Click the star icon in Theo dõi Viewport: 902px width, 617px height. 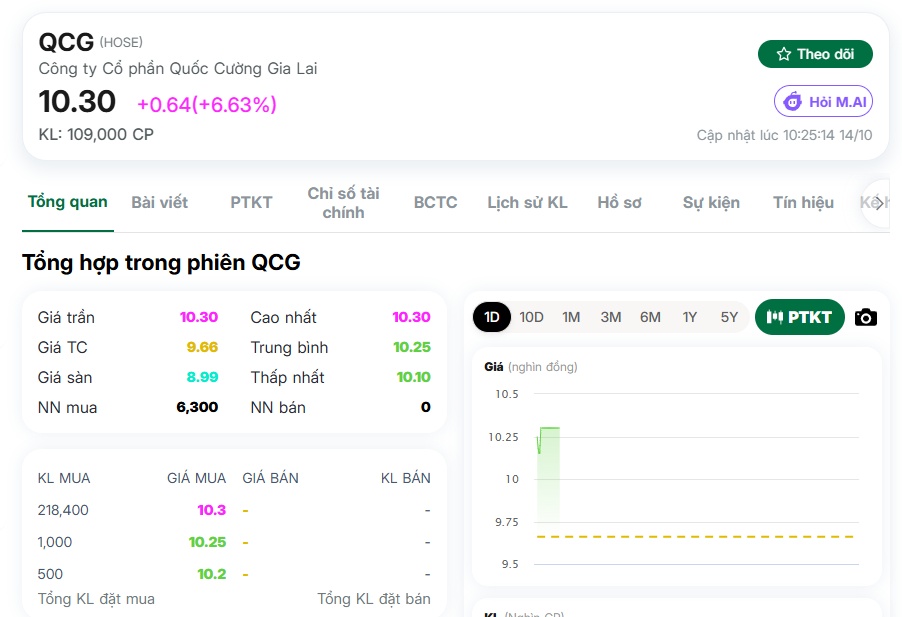[783, 54]
